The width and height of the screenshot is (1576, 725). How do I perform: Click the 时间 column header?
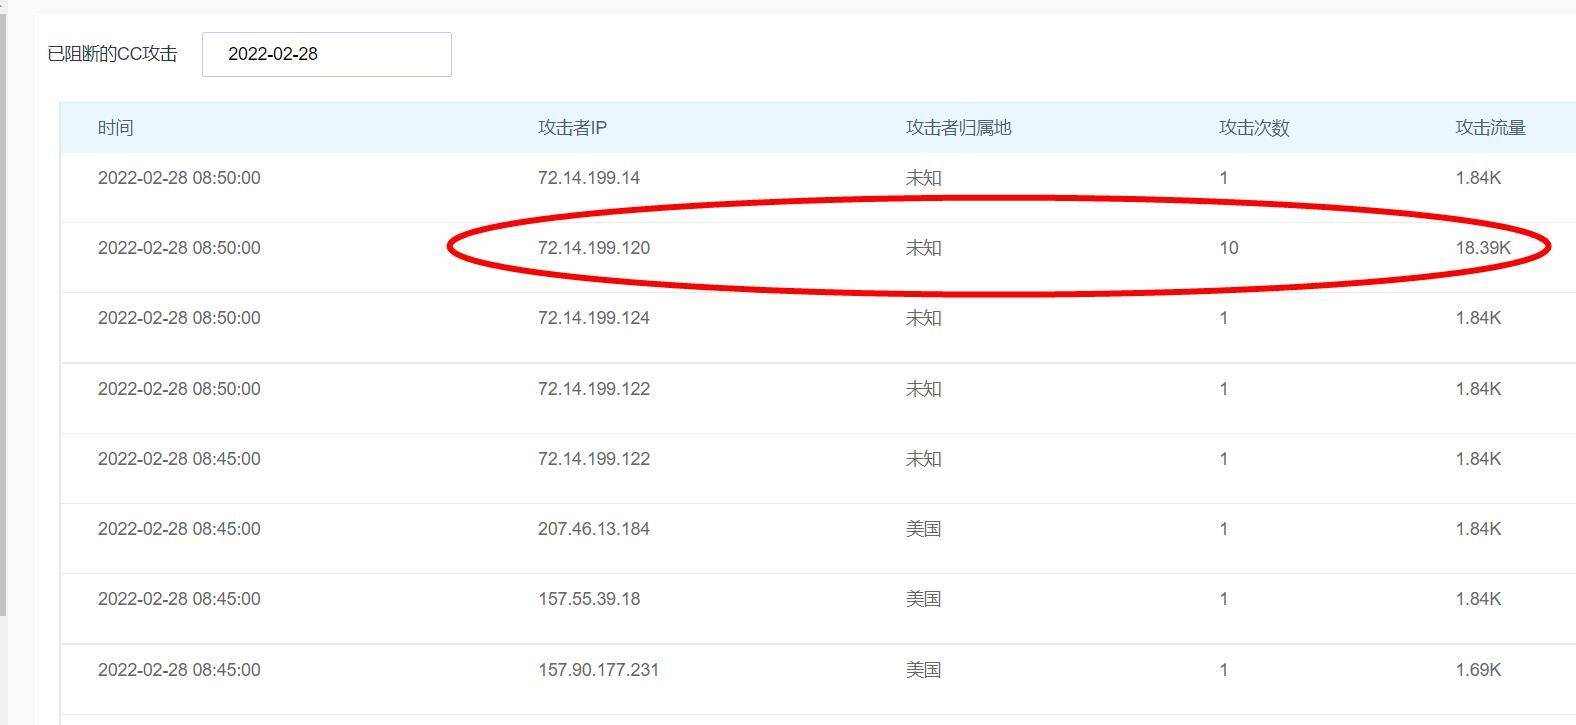pyautogui.click(x=116, y=128)
